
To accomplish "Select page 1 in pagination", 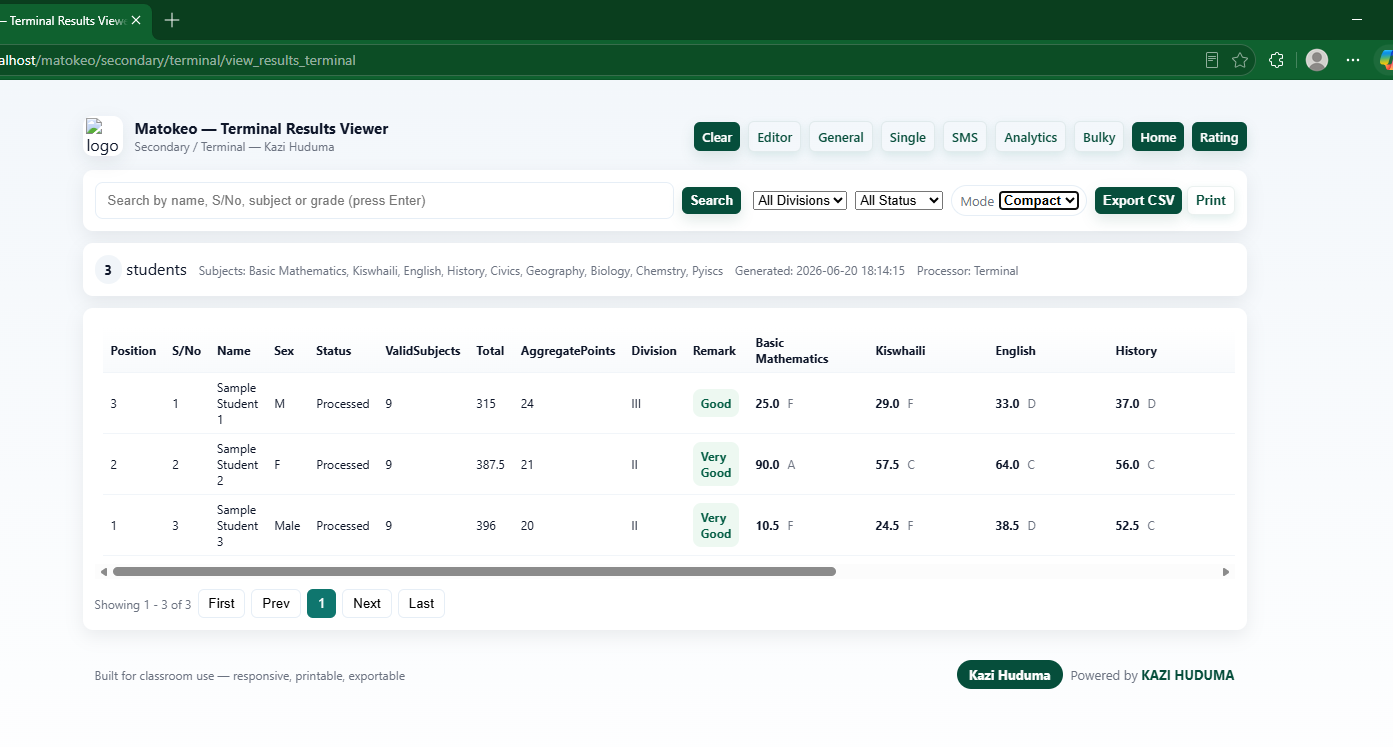I will (321, 603).
